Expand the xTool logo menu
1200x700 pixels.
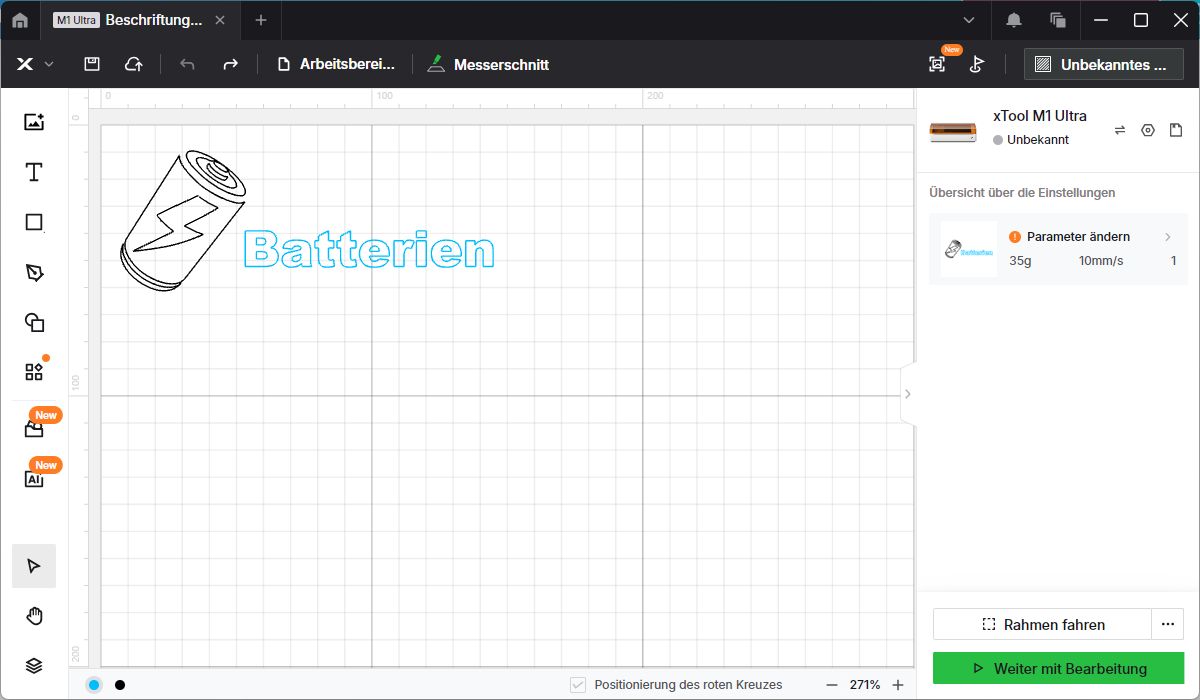click(x=34, y=64)
